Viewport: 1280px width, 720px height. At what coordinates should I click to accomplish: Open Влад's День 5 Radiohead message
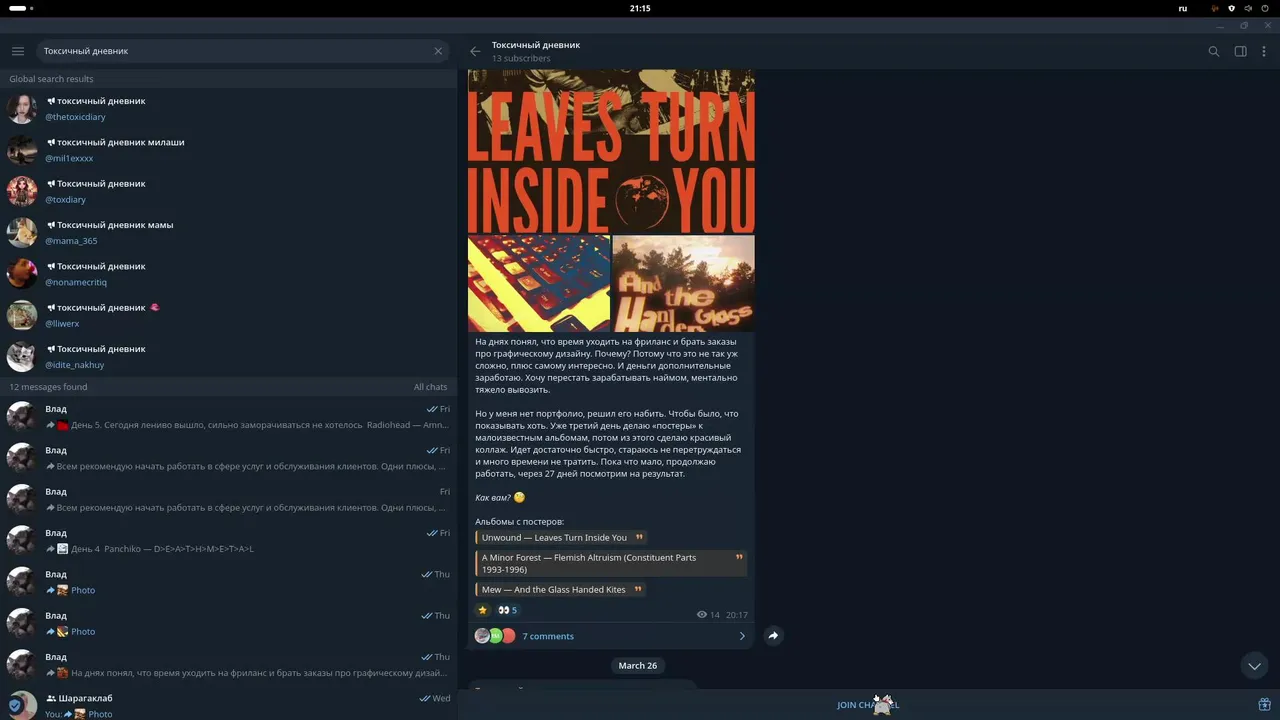pos(228,417)
